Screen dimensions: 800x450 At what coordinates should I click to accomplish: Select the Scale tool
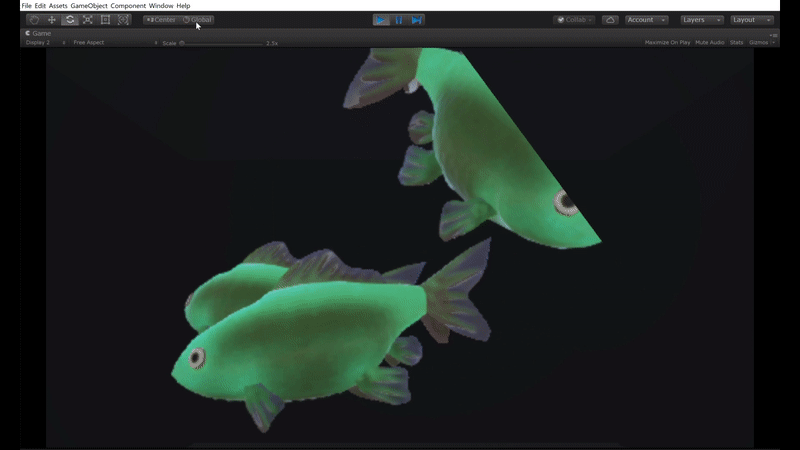click(88, 20)
